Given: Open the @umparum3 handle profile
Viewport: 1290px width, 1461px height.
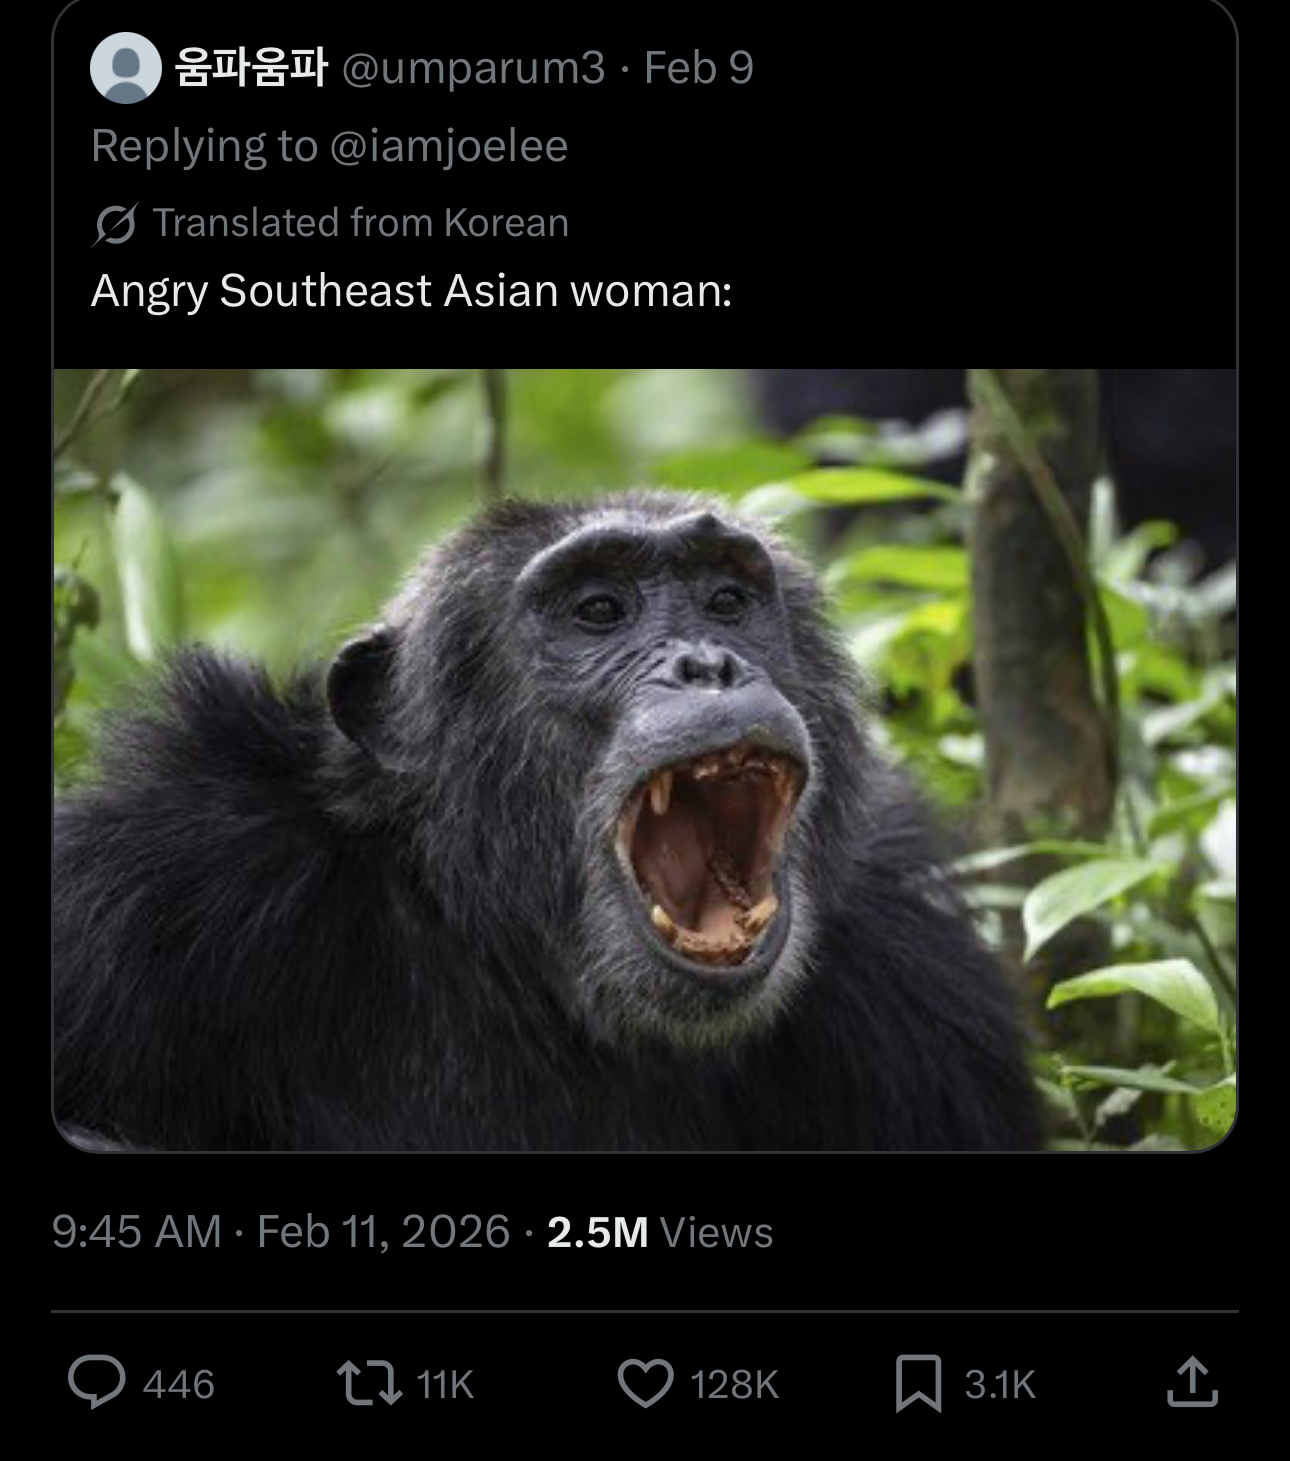Looking at the screenshot, I should tap(474, 68).
